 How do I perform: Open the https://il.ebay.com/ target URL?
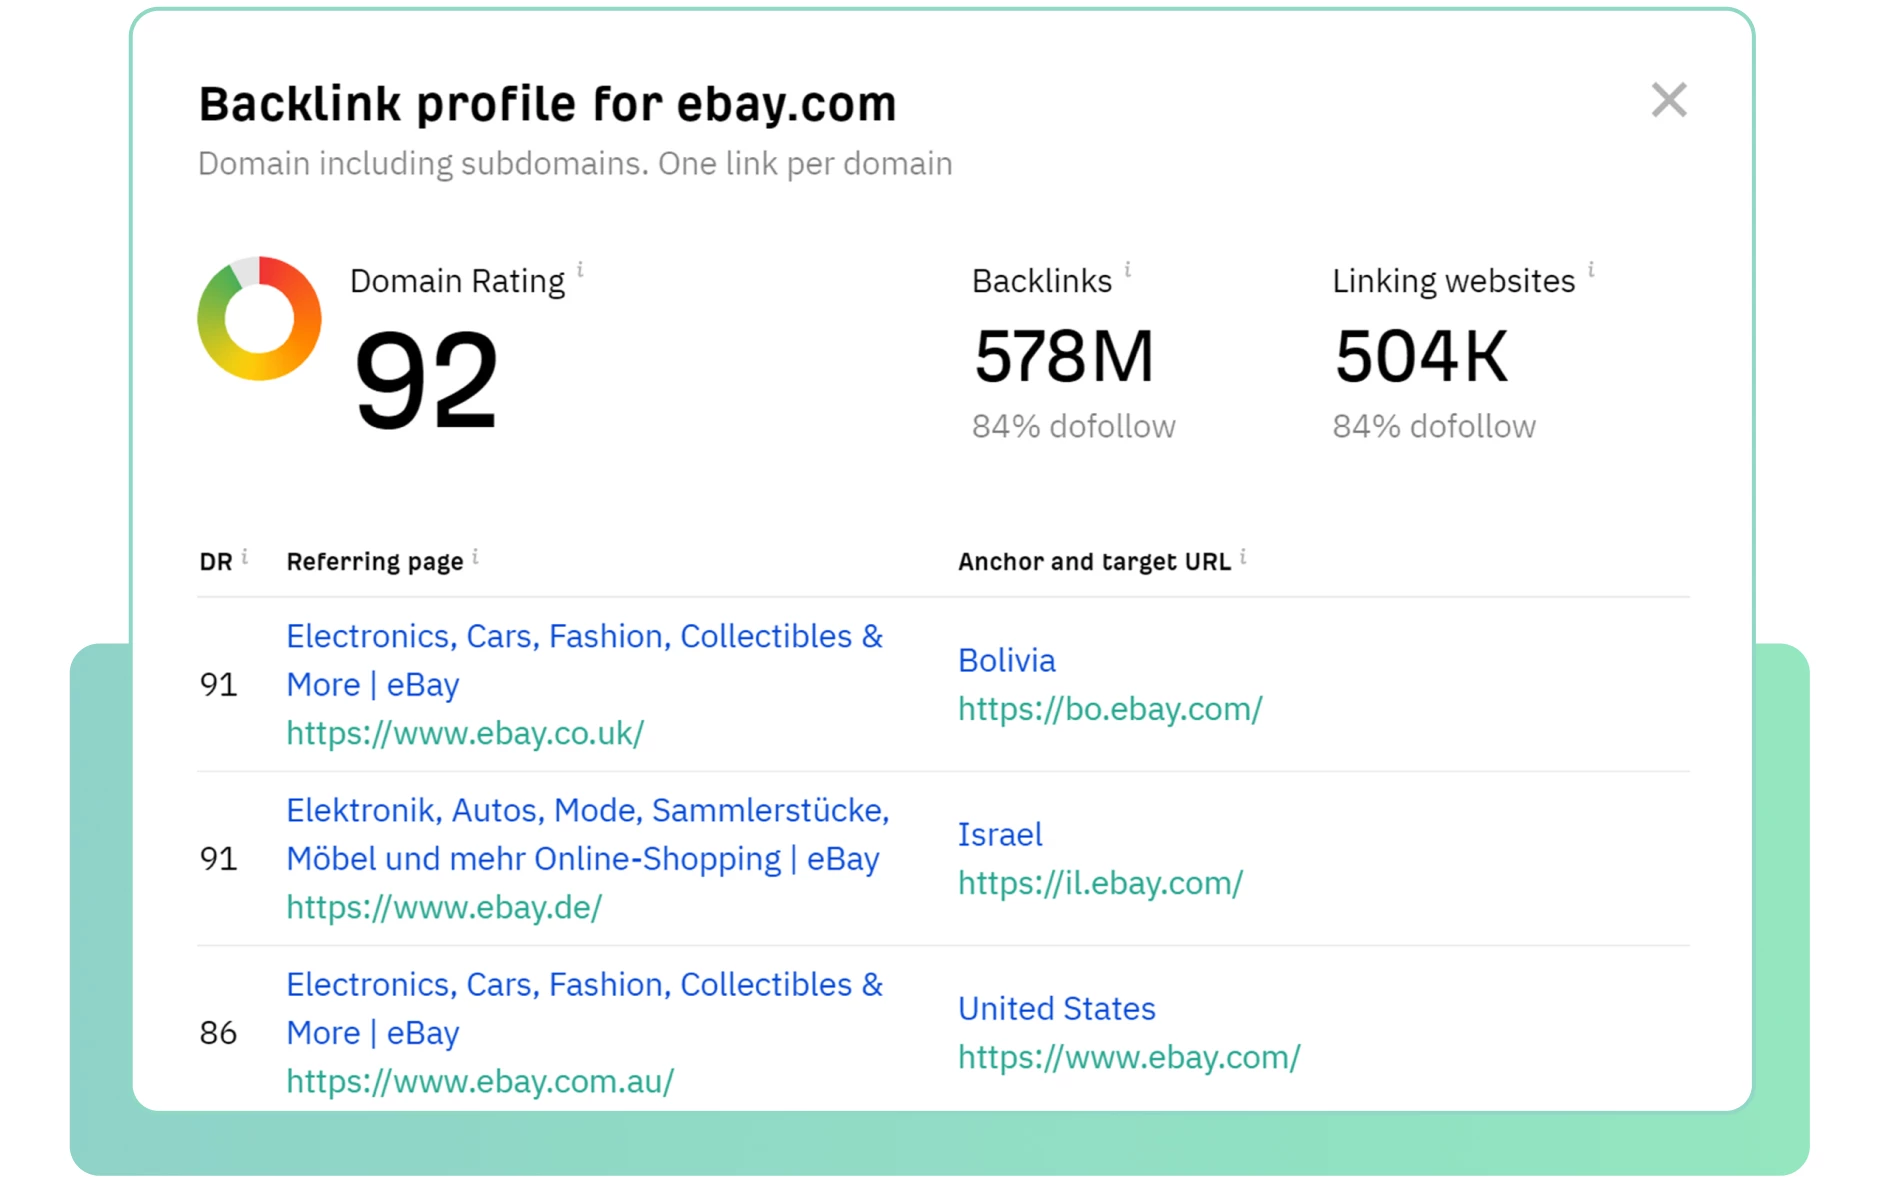point(1100,883)
